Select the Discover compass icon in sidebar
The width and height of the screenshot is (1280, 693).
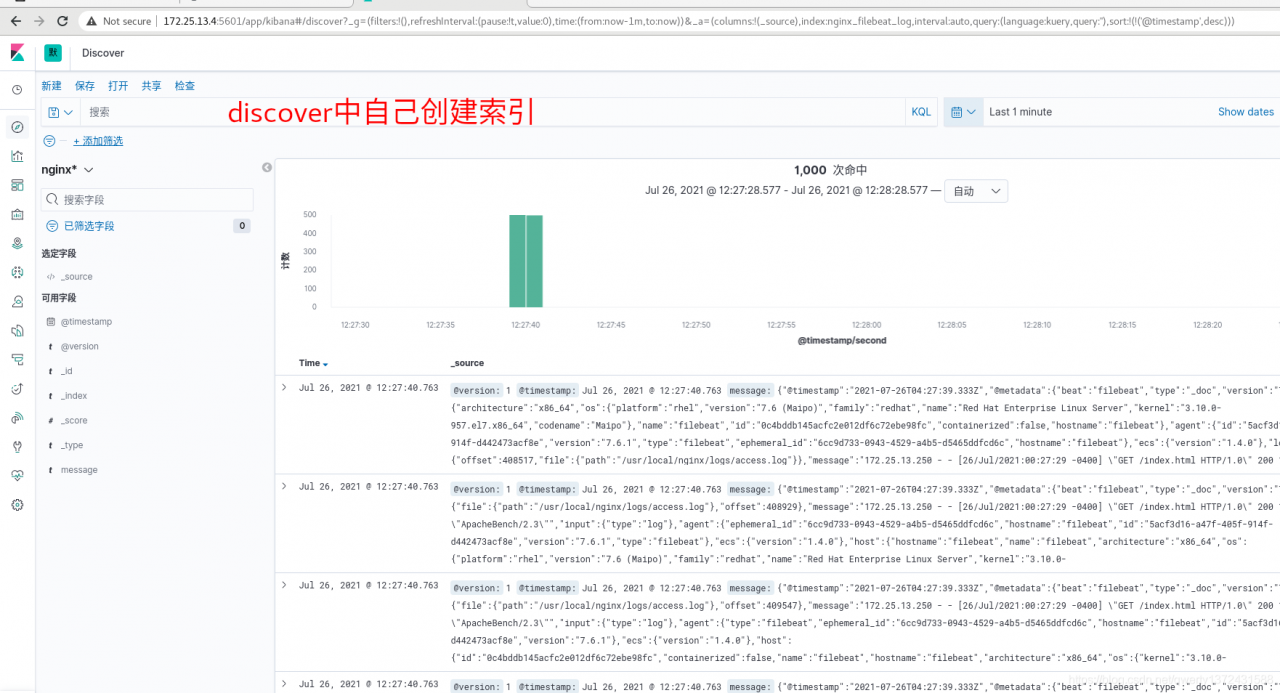[17, 127]
